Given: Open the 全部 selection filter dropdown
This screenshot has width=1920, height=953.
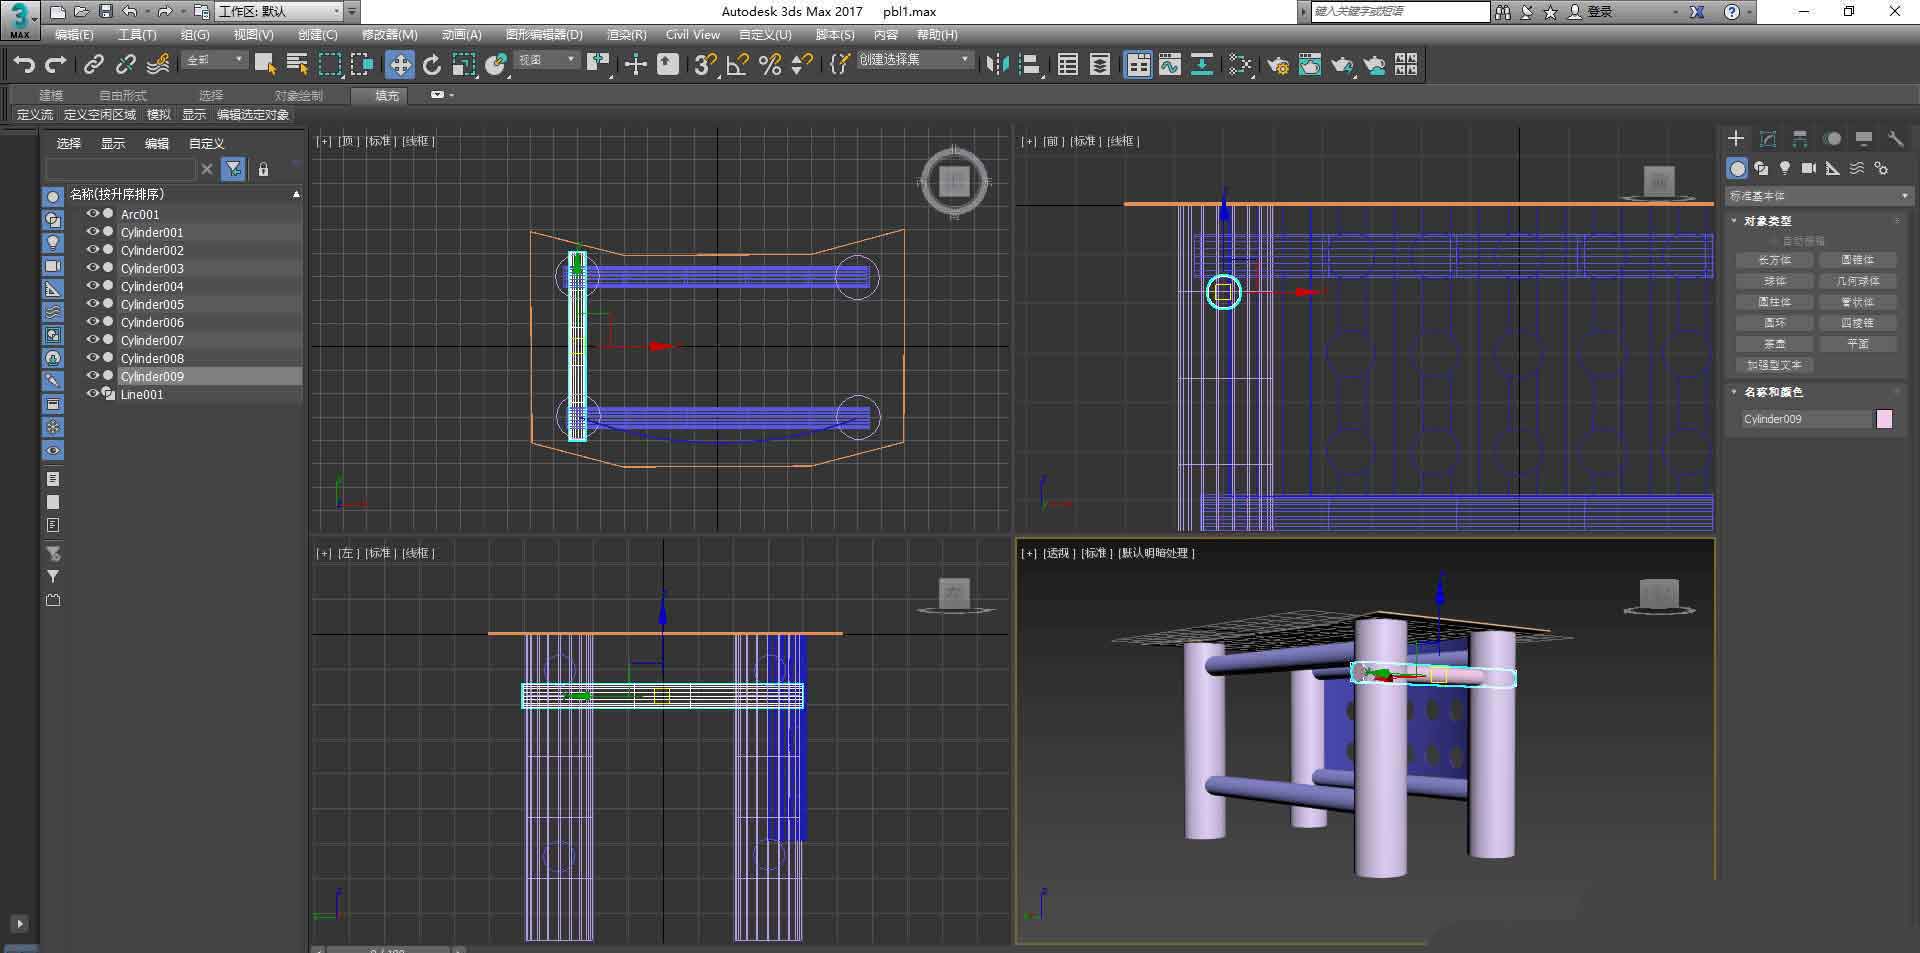Looking at the screenshot, I should 215,60.
